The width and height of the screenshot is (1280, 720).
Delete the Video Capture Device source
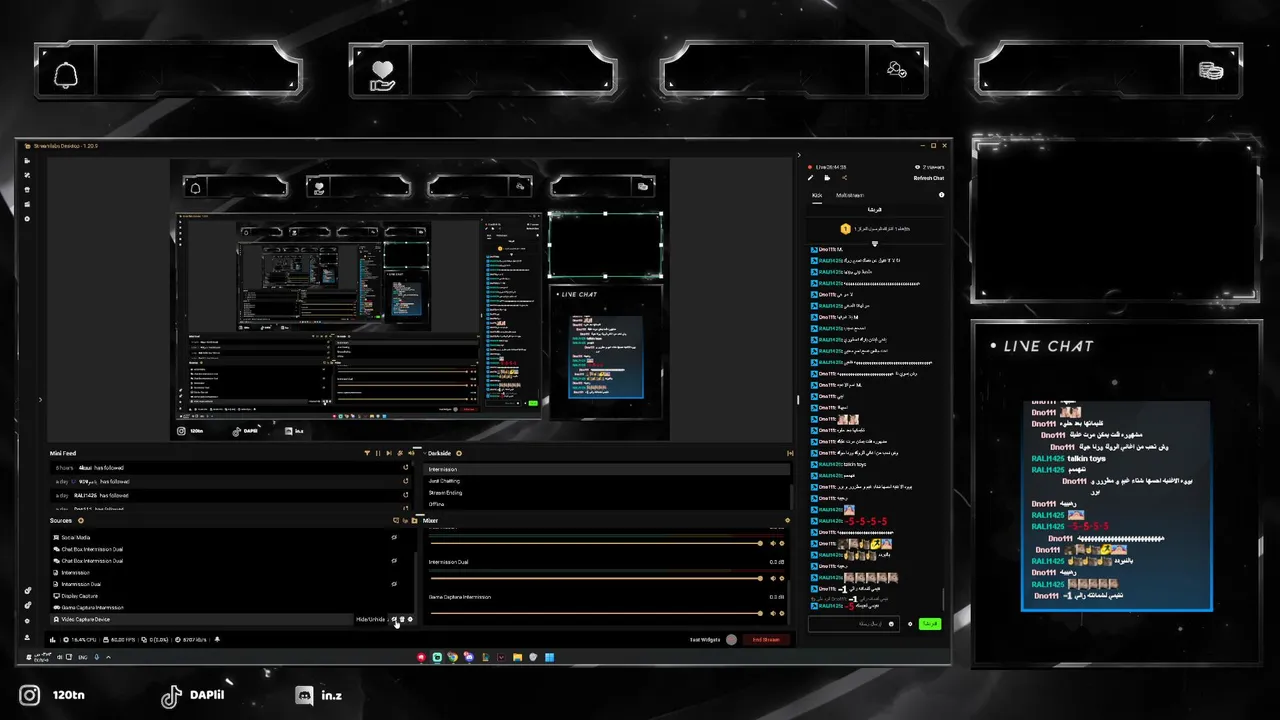pyautogui.click(x=402, y=619)
